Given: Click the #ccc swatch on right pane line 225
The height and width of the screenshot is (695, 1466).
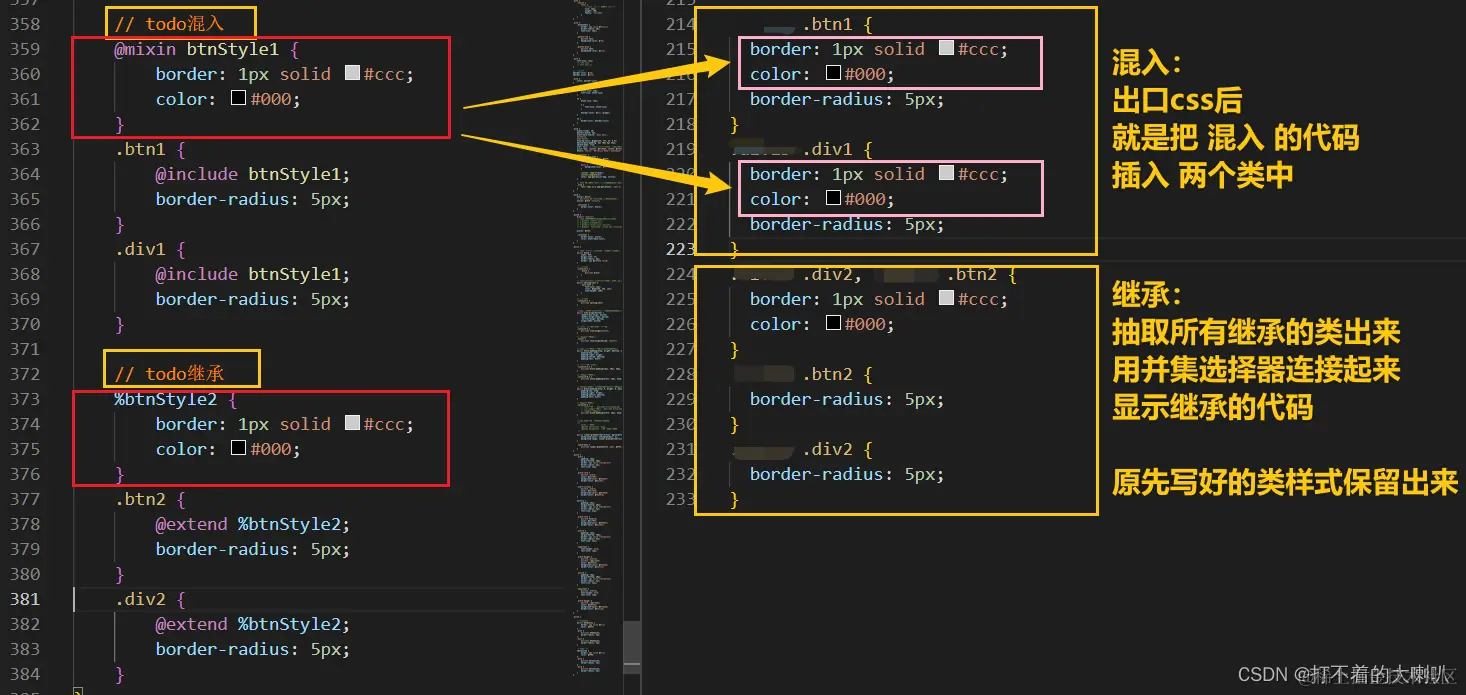Looking at the screenshot, I should click(x=946, y=298).
